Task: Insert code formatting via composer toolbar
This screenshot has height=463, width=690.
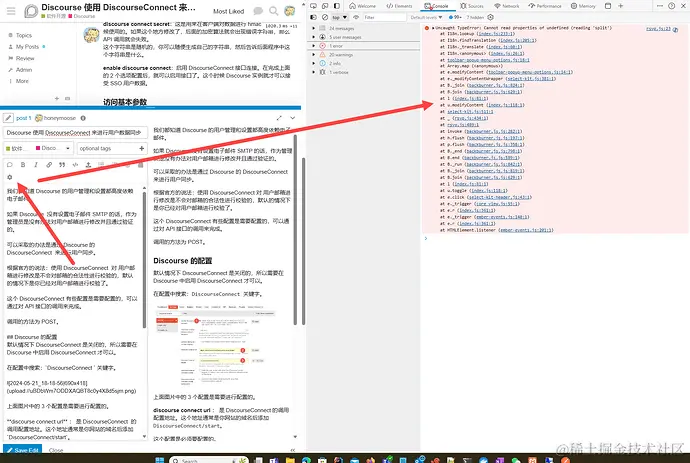Action: coord(75,165)
